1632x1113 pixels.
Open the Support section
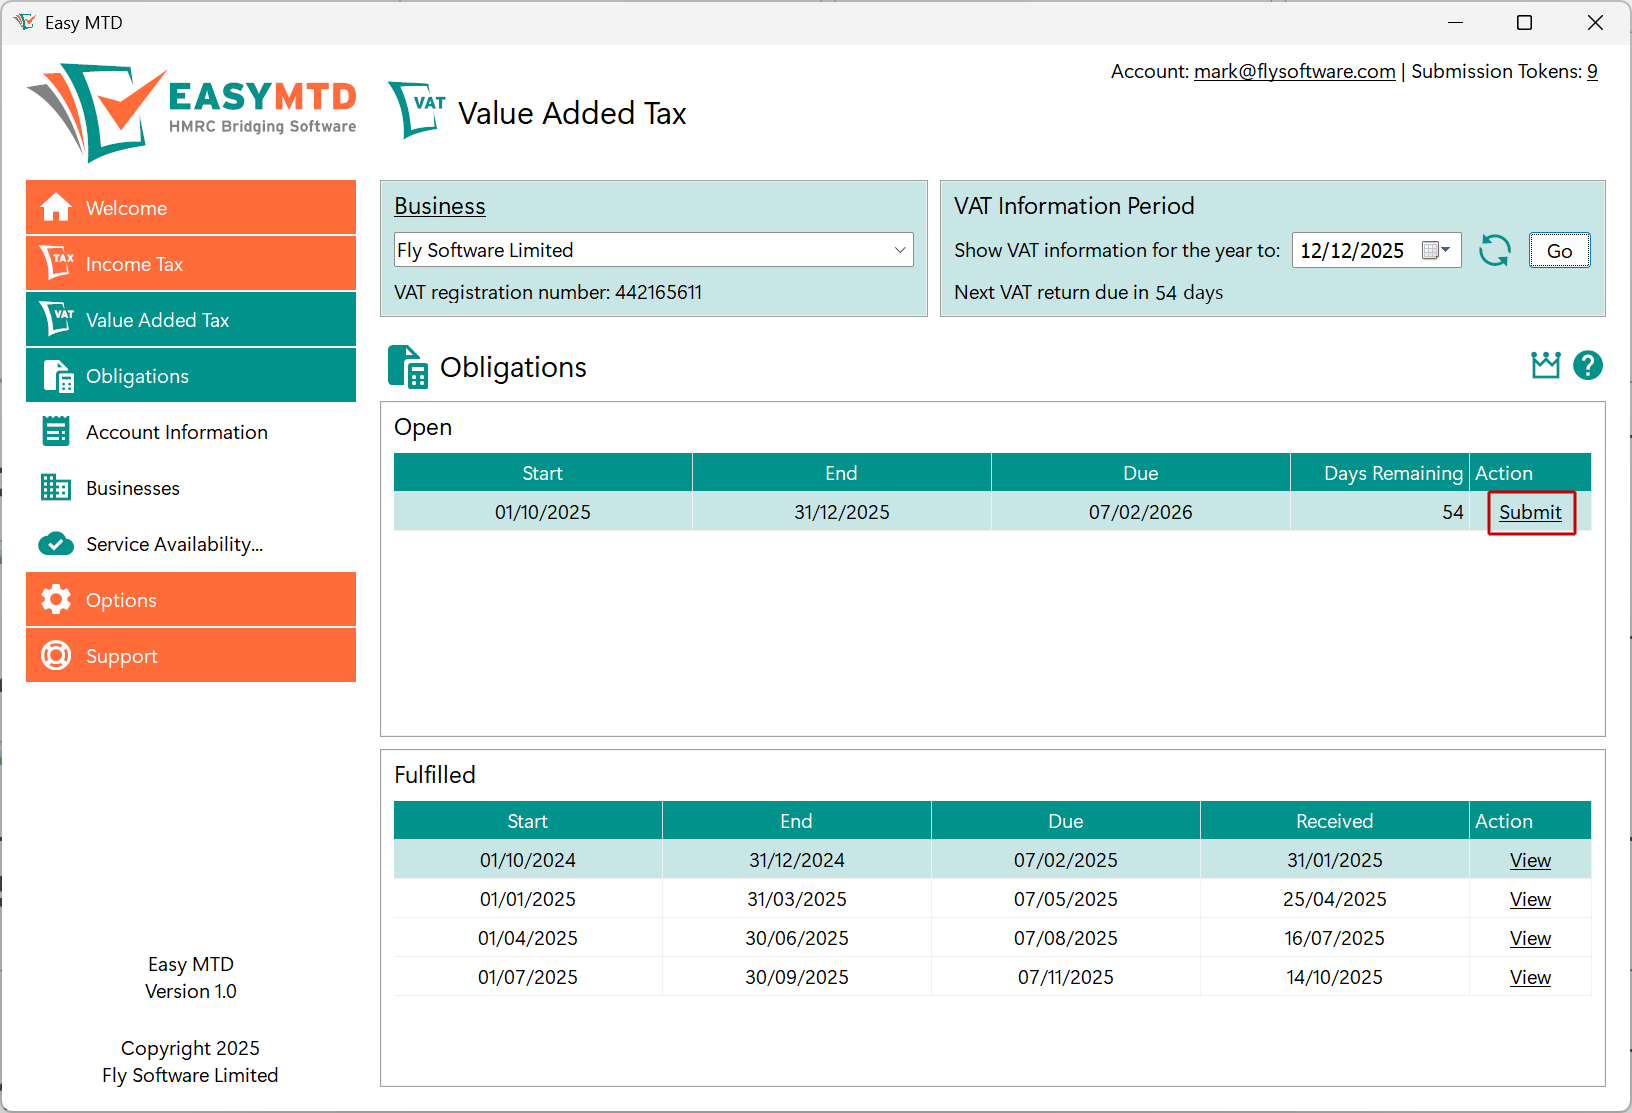(x=122, y=655)
